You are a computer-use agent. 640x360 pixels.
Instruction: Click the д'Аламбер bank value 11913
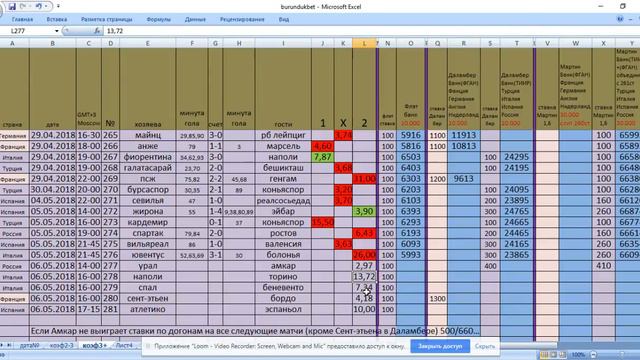pos(464,135)
